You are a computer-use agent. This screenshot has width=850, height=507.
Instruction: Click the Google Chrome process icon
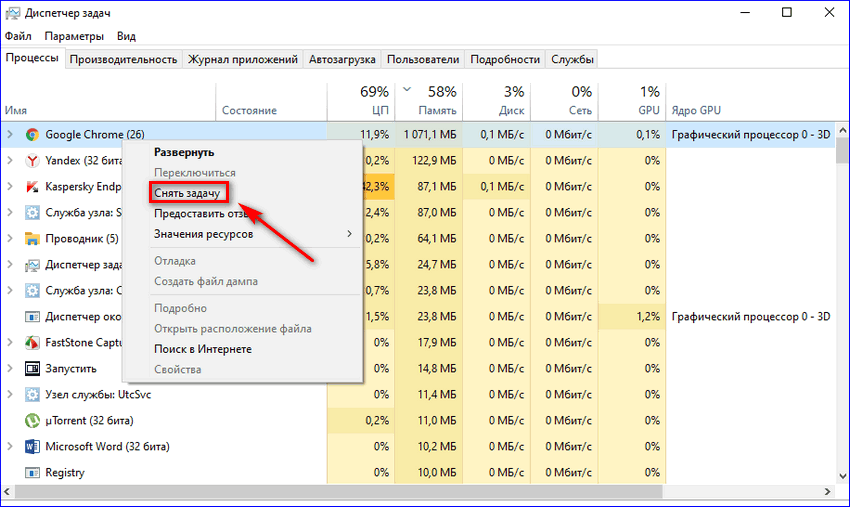(32, 134)
